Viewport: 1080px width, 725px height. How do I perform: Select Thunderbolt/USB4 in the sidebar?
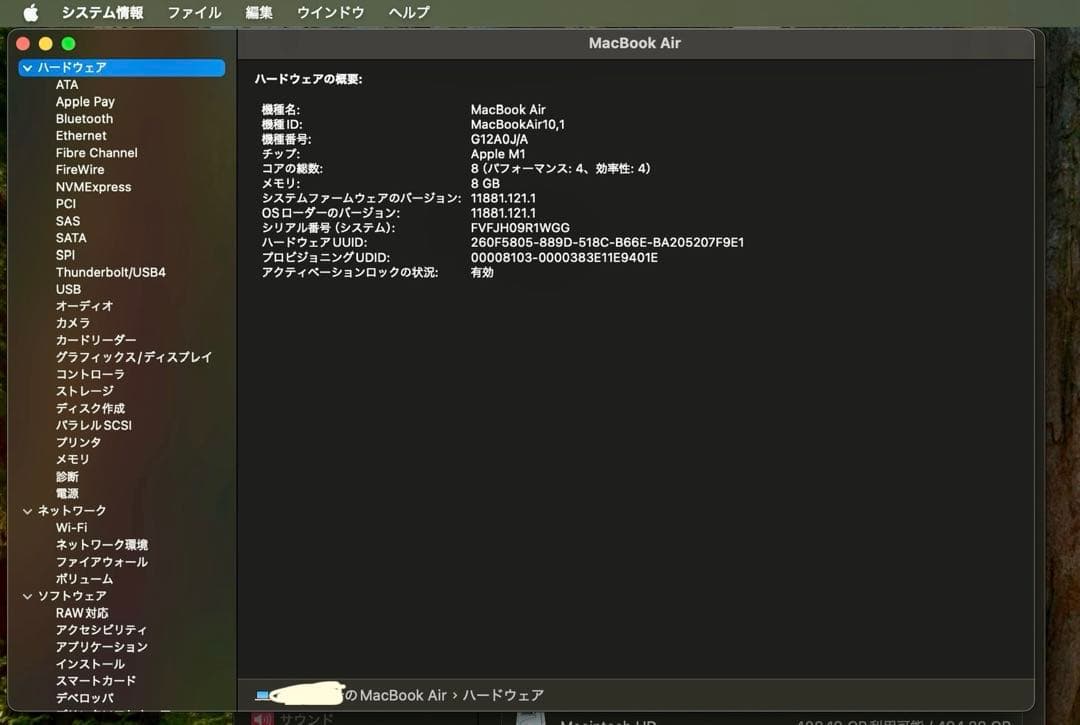[113, 272]
